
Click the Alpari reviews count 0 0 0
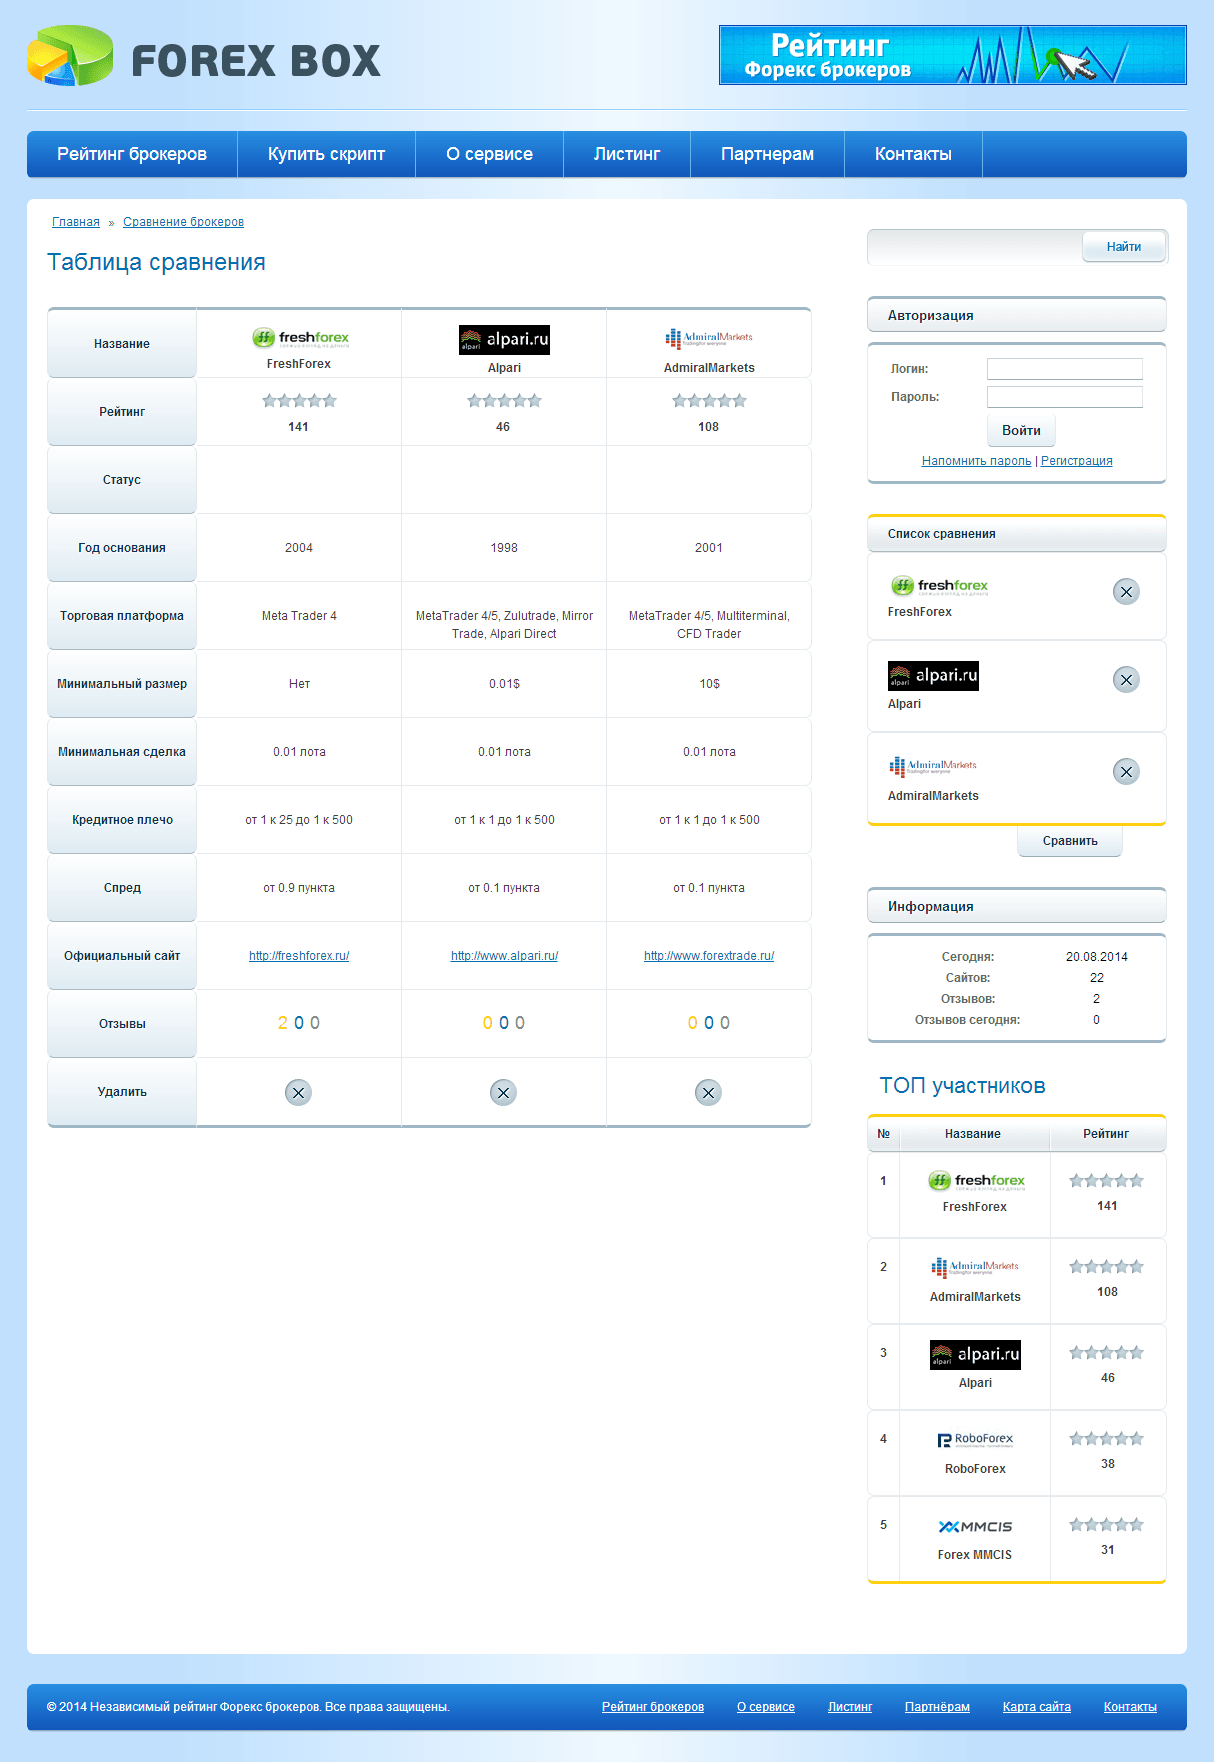(504, 1023)
